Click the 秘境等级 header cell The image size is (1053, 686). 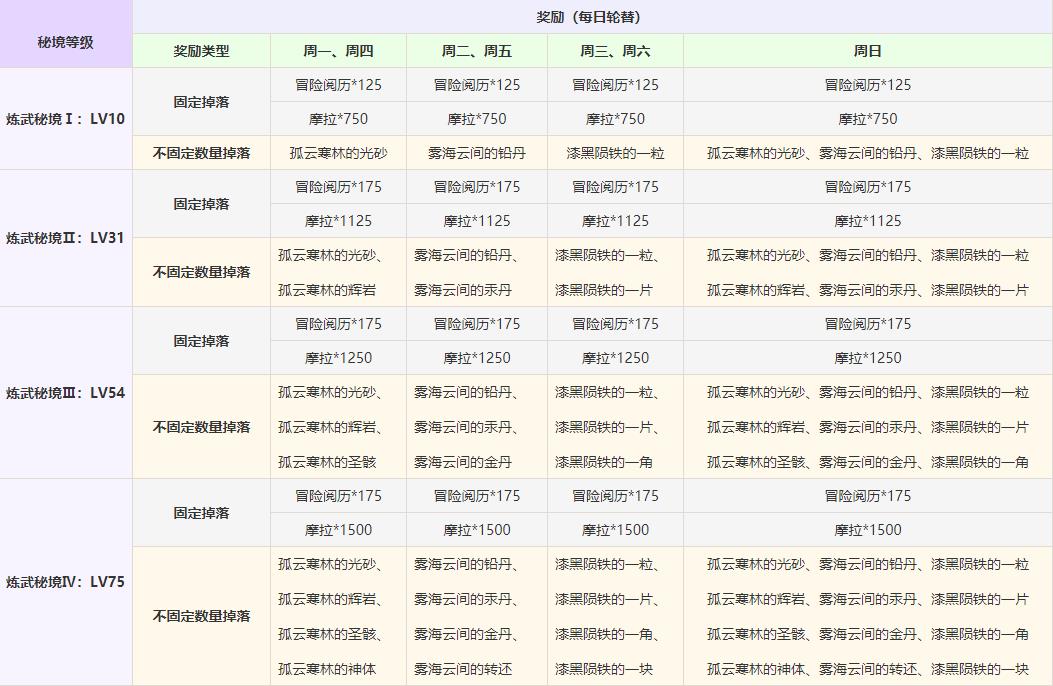66,43
